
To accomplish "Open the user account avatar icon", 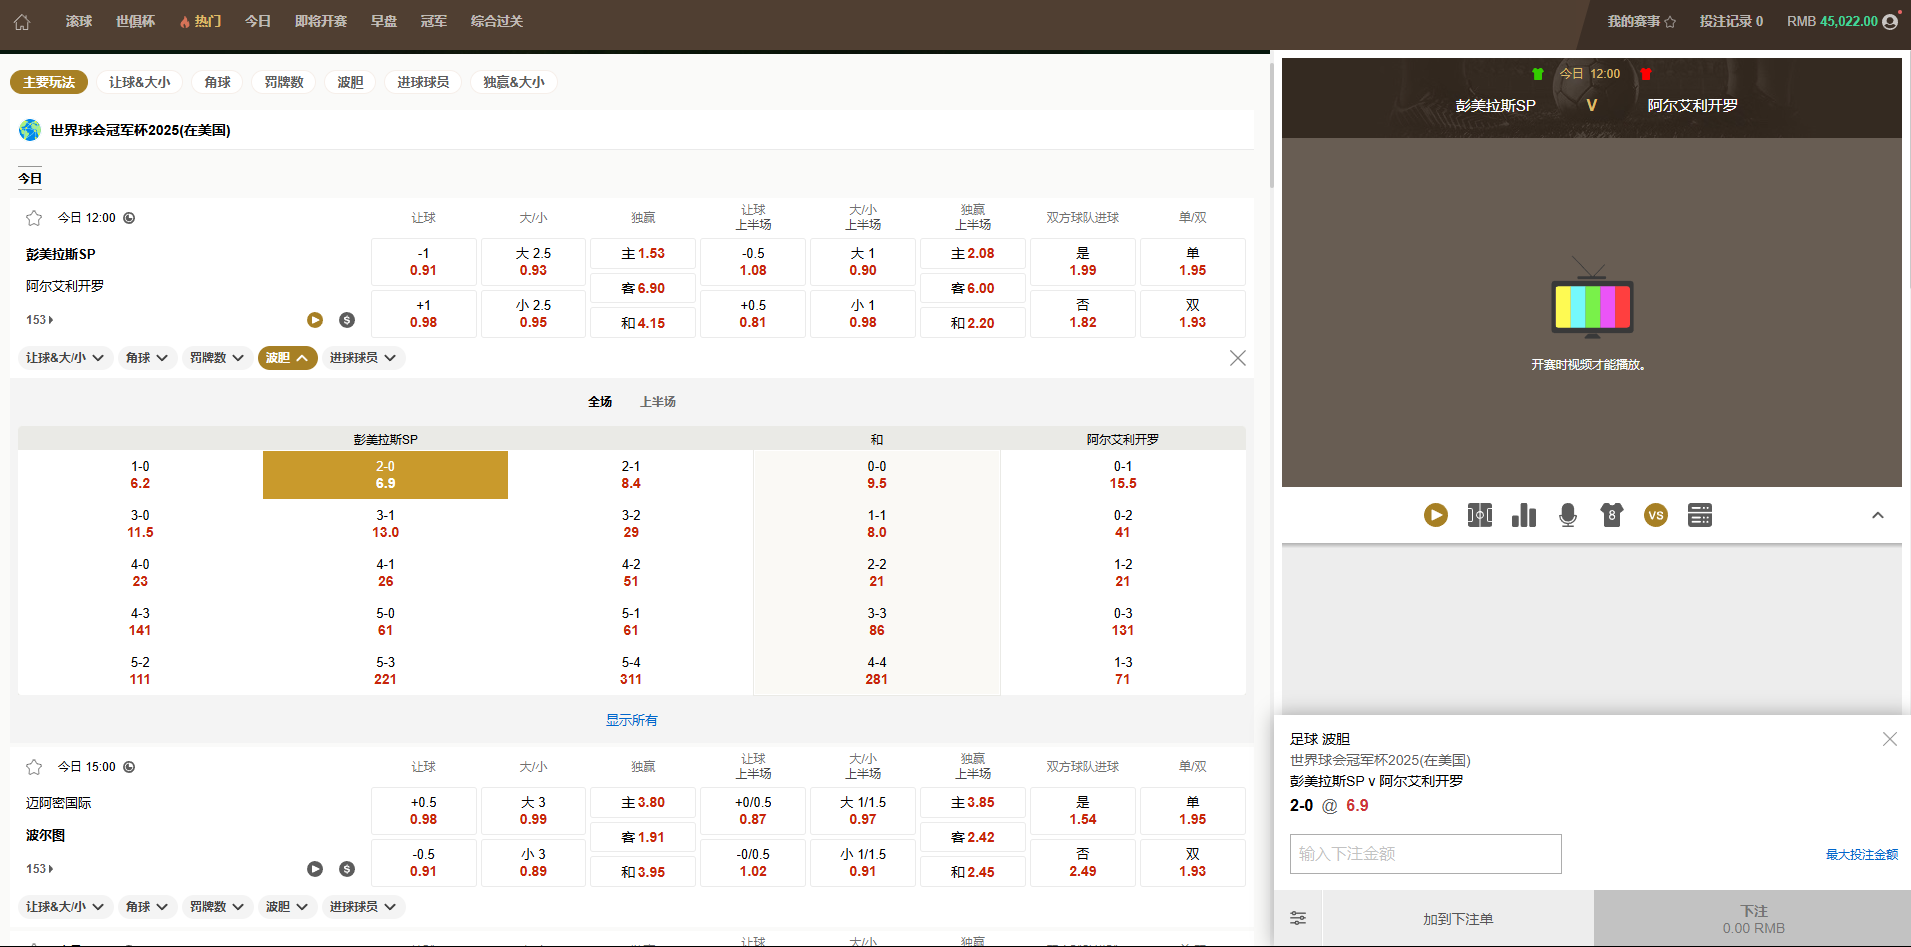I will coord(1890,21).
